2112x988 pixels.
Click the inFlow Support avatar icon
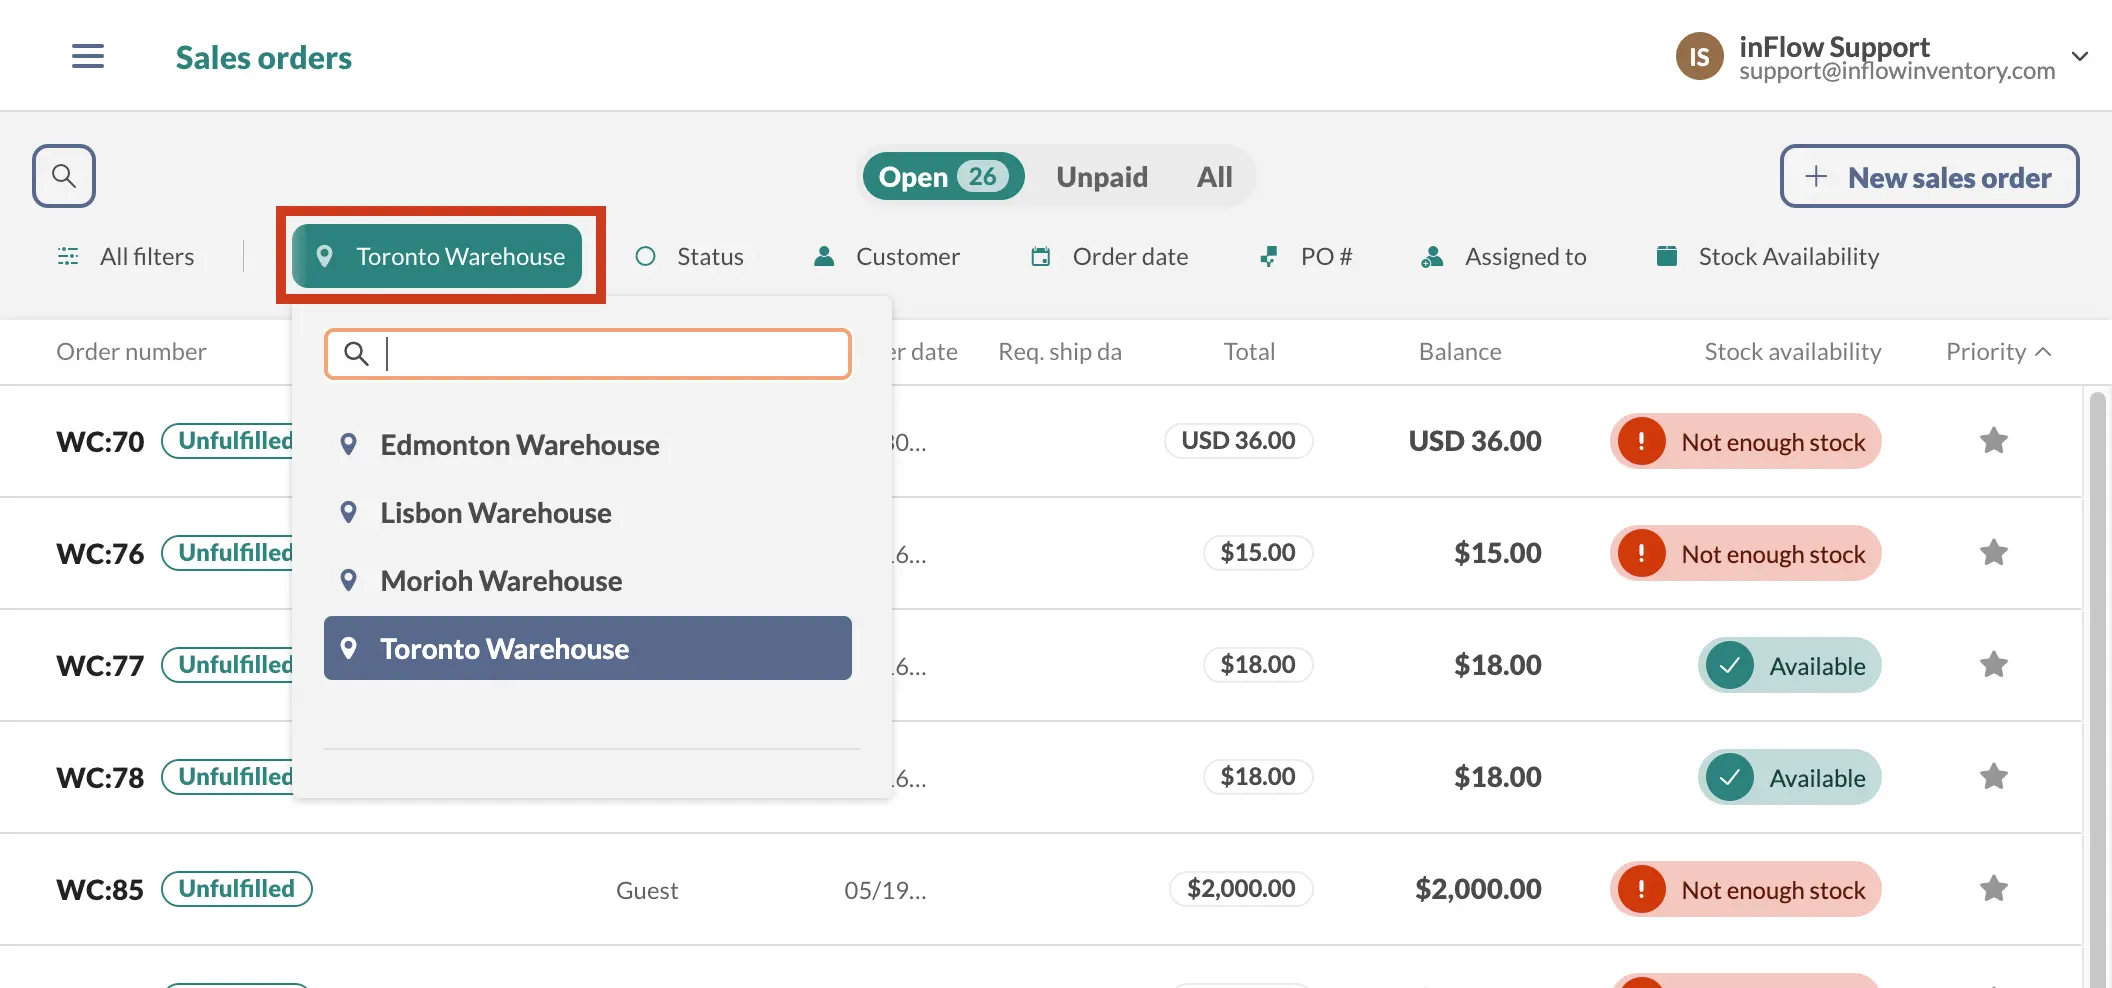(x=1699, y=57)
